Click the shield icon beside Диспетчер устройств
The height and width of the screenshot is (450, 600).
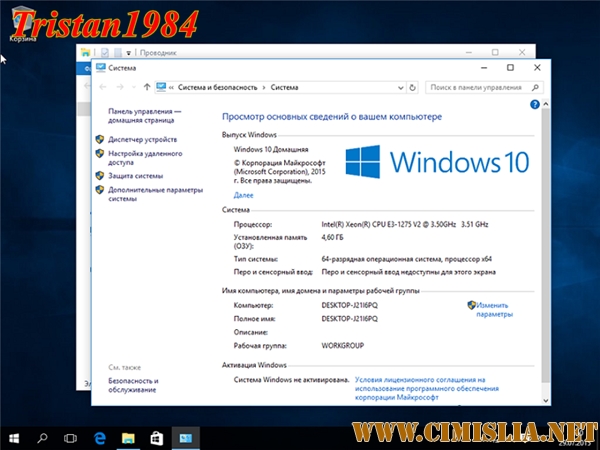click(100, 139)
